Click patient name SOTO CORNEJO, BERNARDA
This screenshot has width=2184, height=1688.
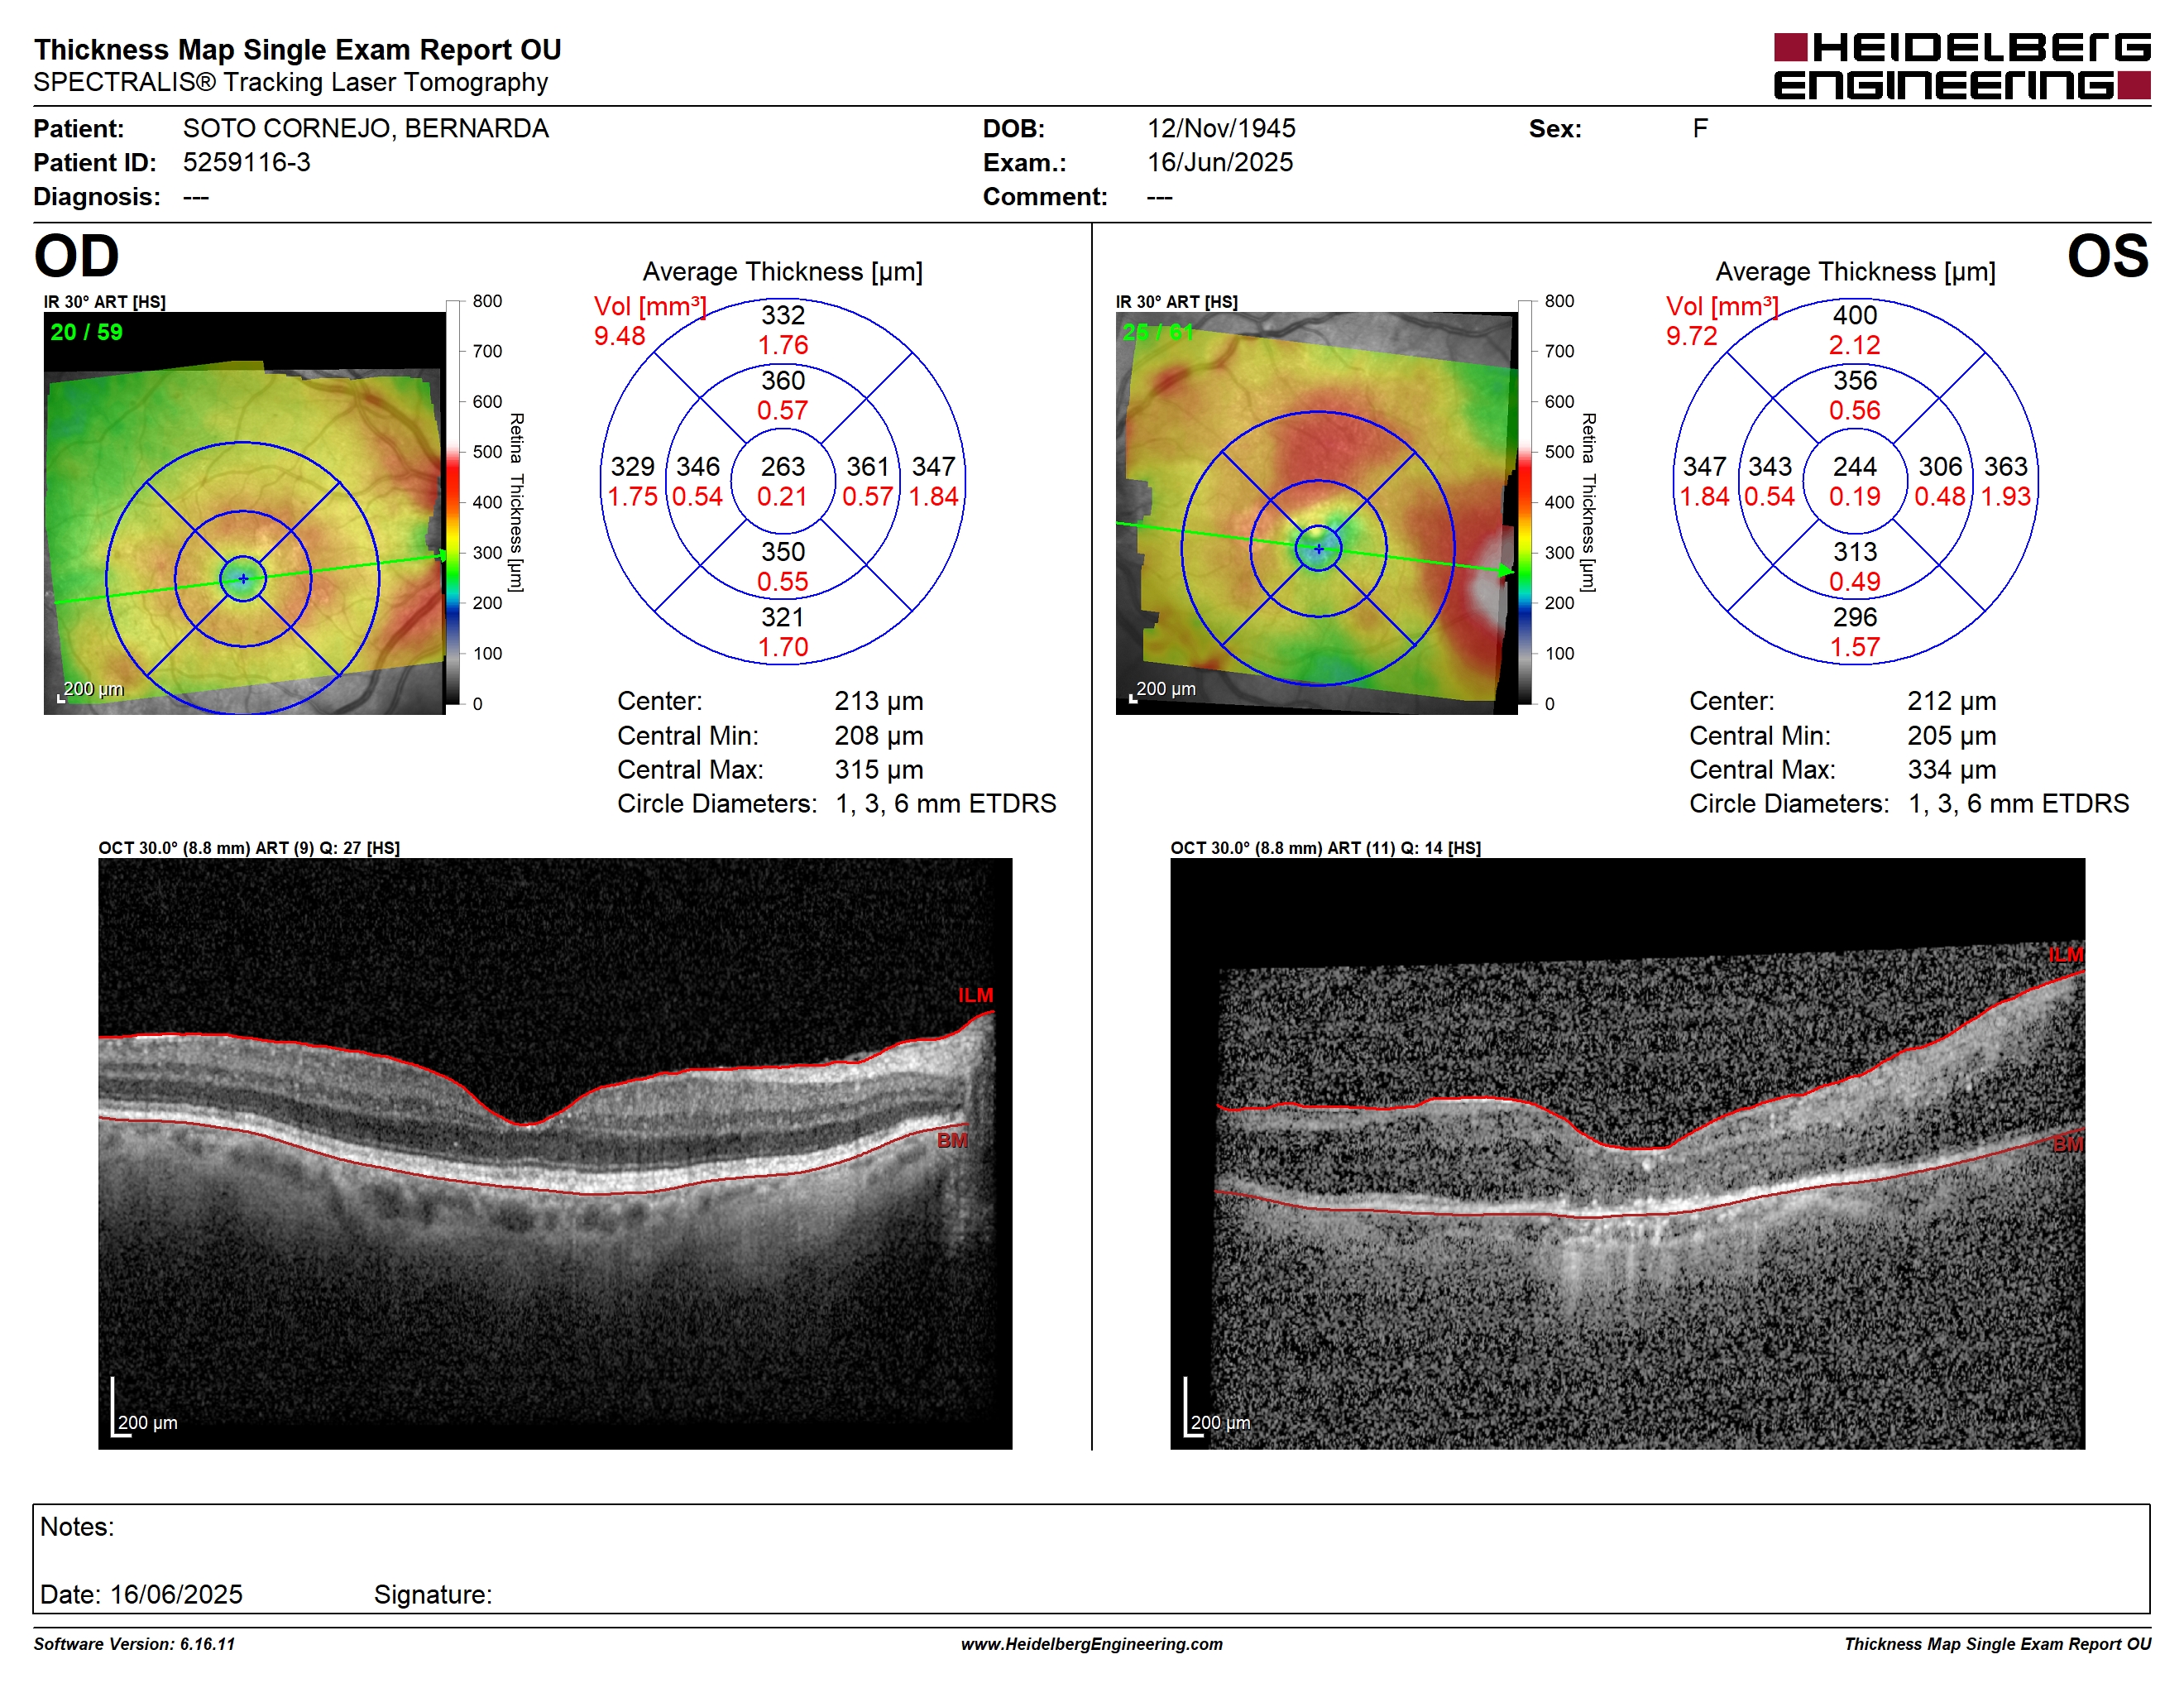pyautogui.click(x=365, y=129)
